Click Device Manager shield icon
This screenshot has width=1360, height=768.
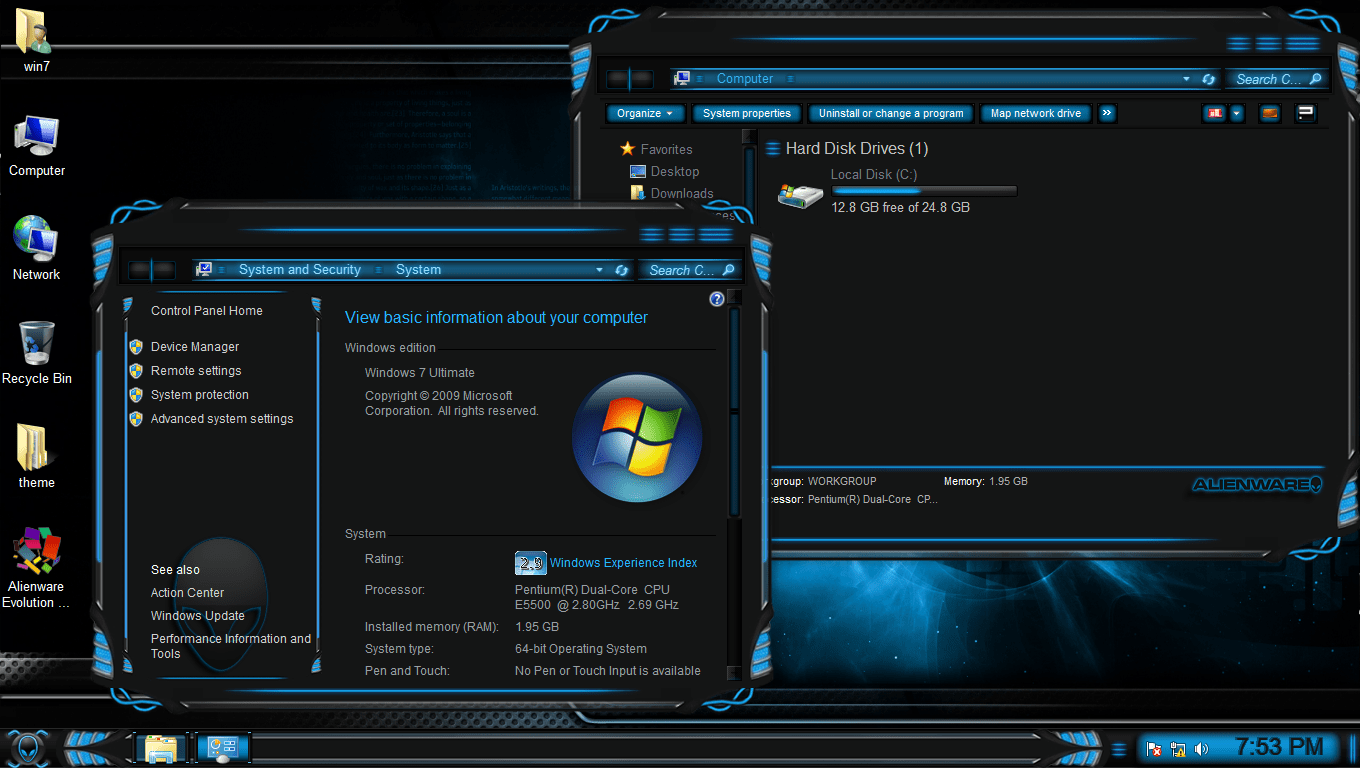(136, 347)
